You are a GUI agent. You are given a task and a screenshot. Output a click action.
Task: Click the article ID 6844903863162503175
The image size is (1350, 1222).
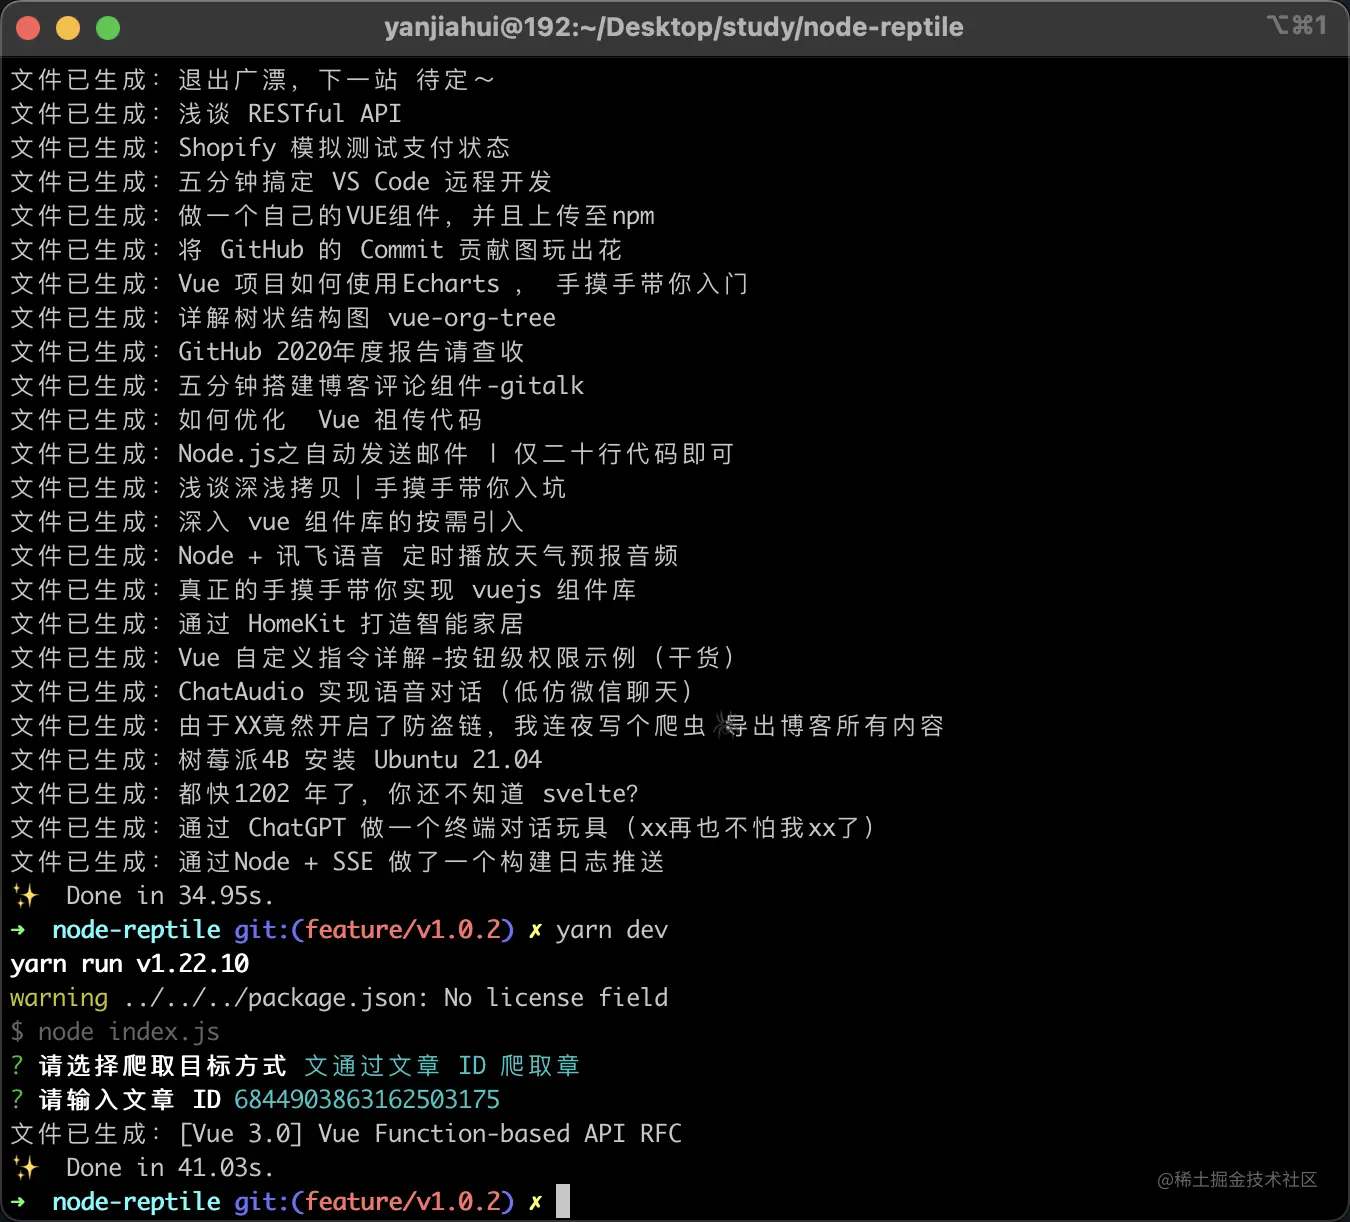pos(366,1100)
